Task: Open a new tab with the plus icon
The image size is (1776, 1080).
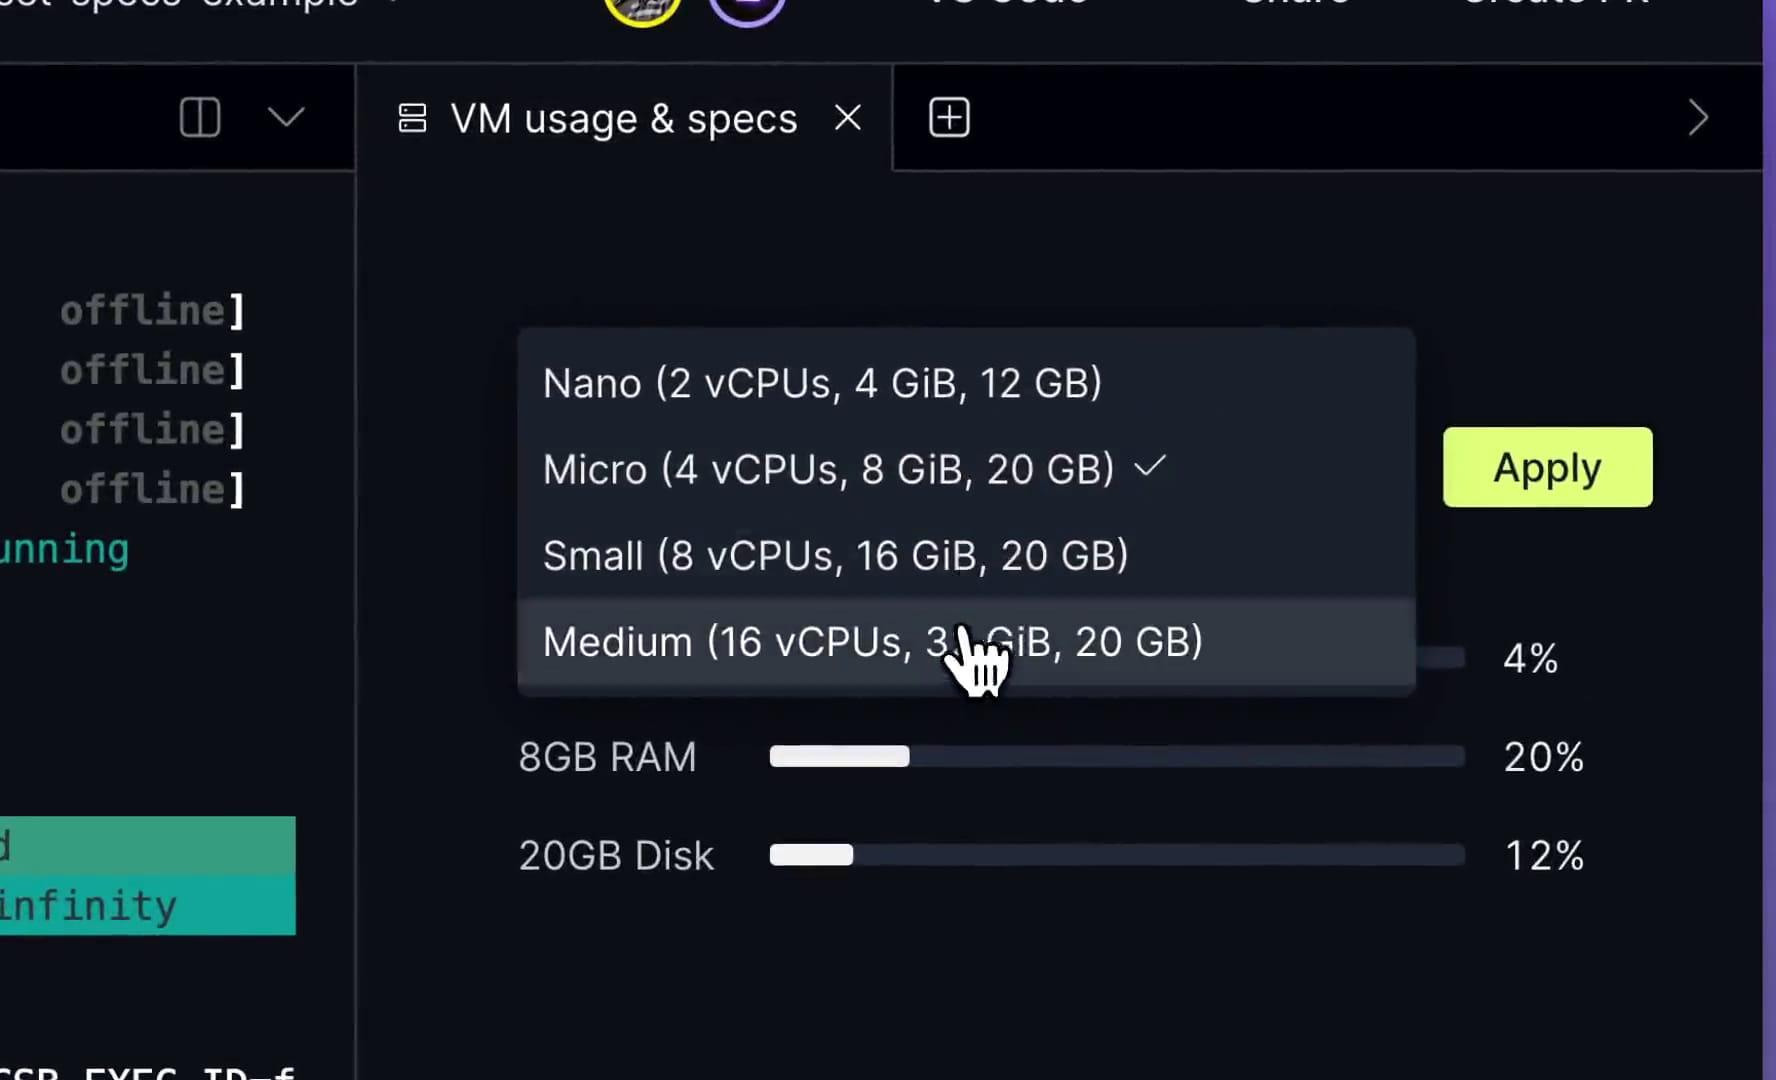Action: 948,117
